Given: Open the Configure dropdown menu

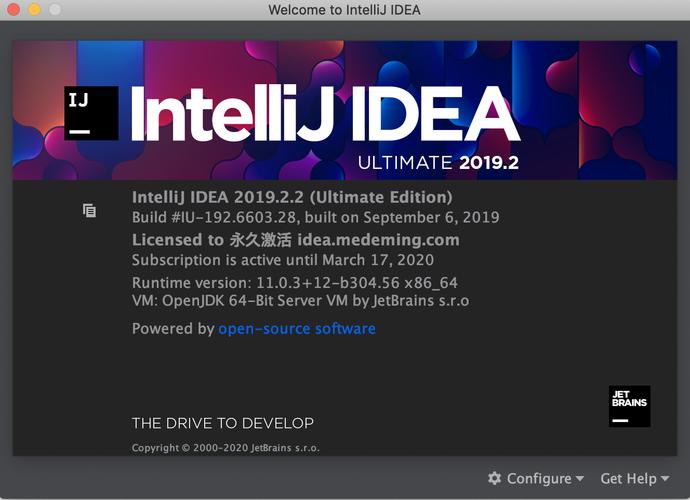Looking at the screenshot, I should [536, 478].
